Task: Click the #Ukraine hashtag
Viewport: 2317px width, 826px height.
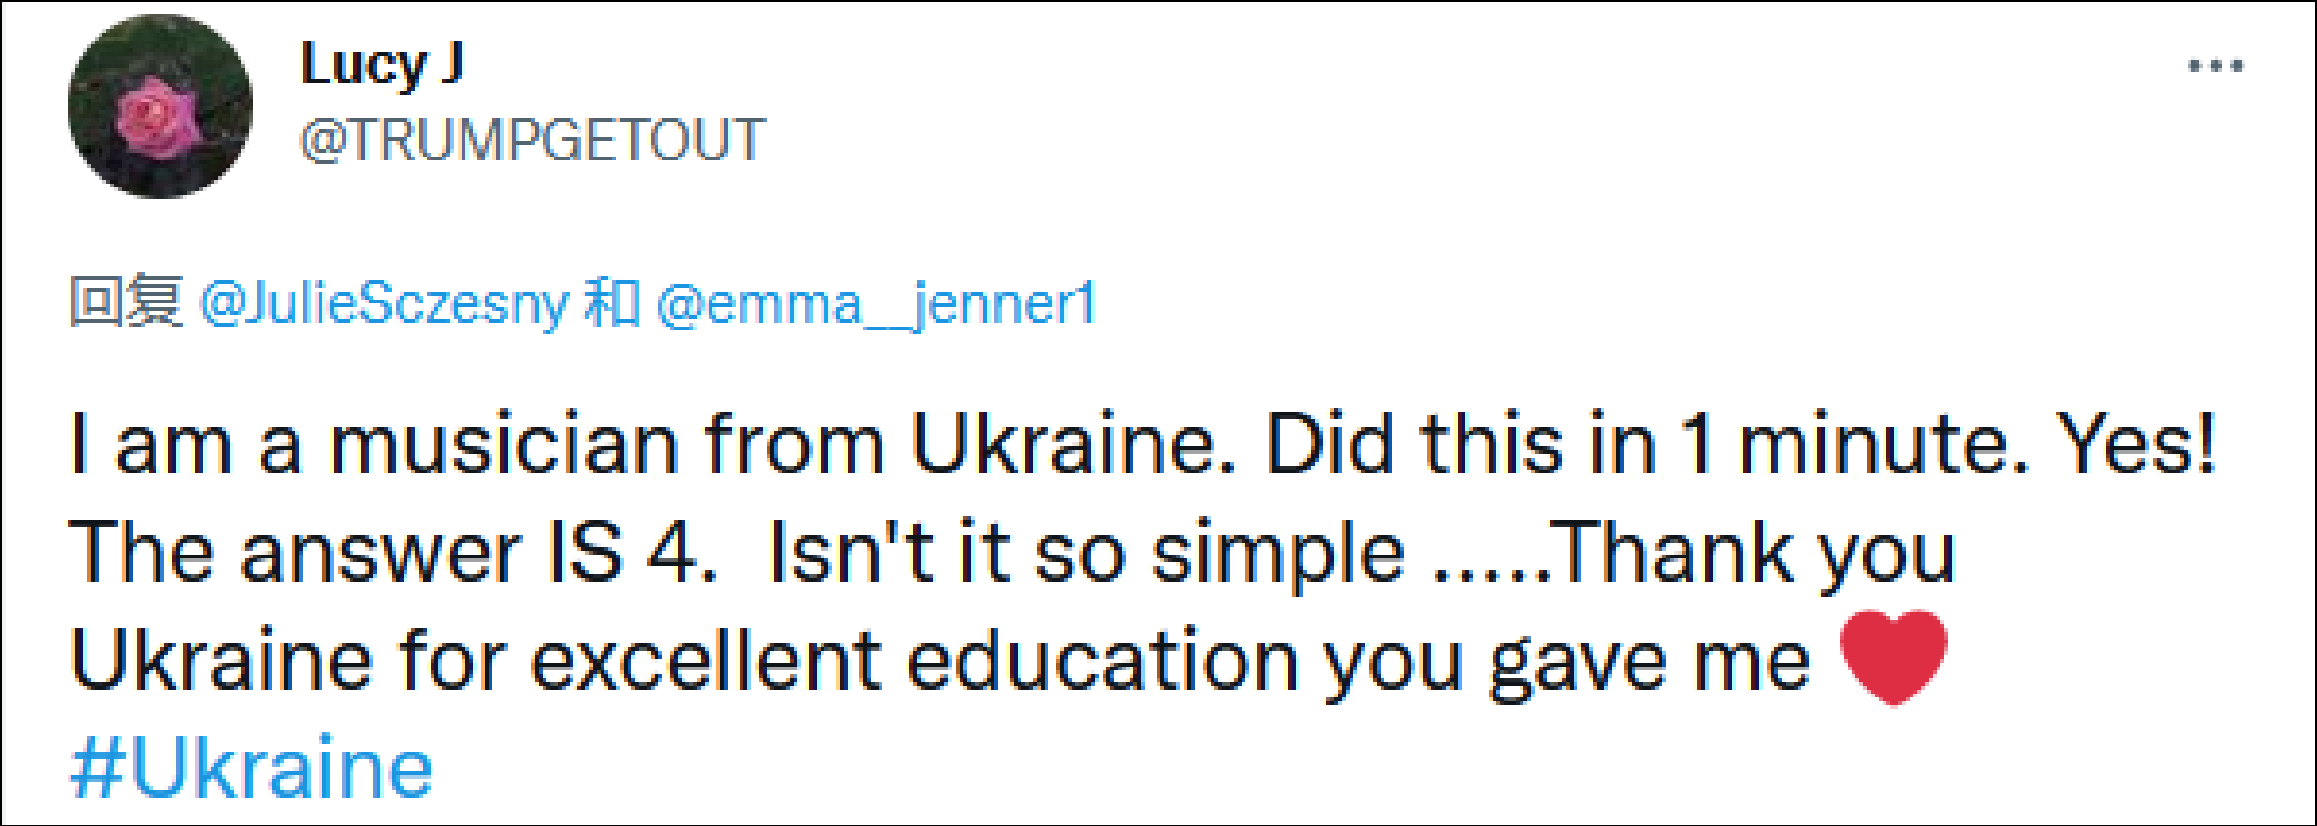Action: click(x=252, y=768)
